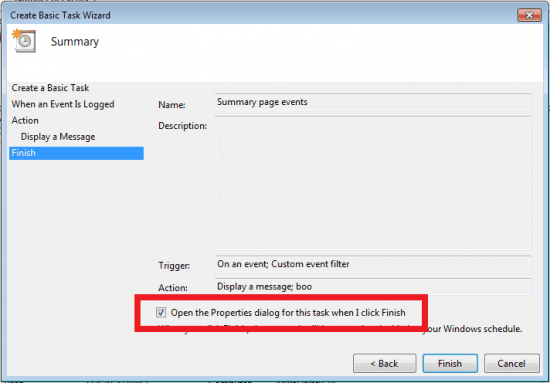The width and height of the screenshot is (550, 383).
Task: Click the 'Open the Properties dialog' label text
Action: tap(288, 313)
